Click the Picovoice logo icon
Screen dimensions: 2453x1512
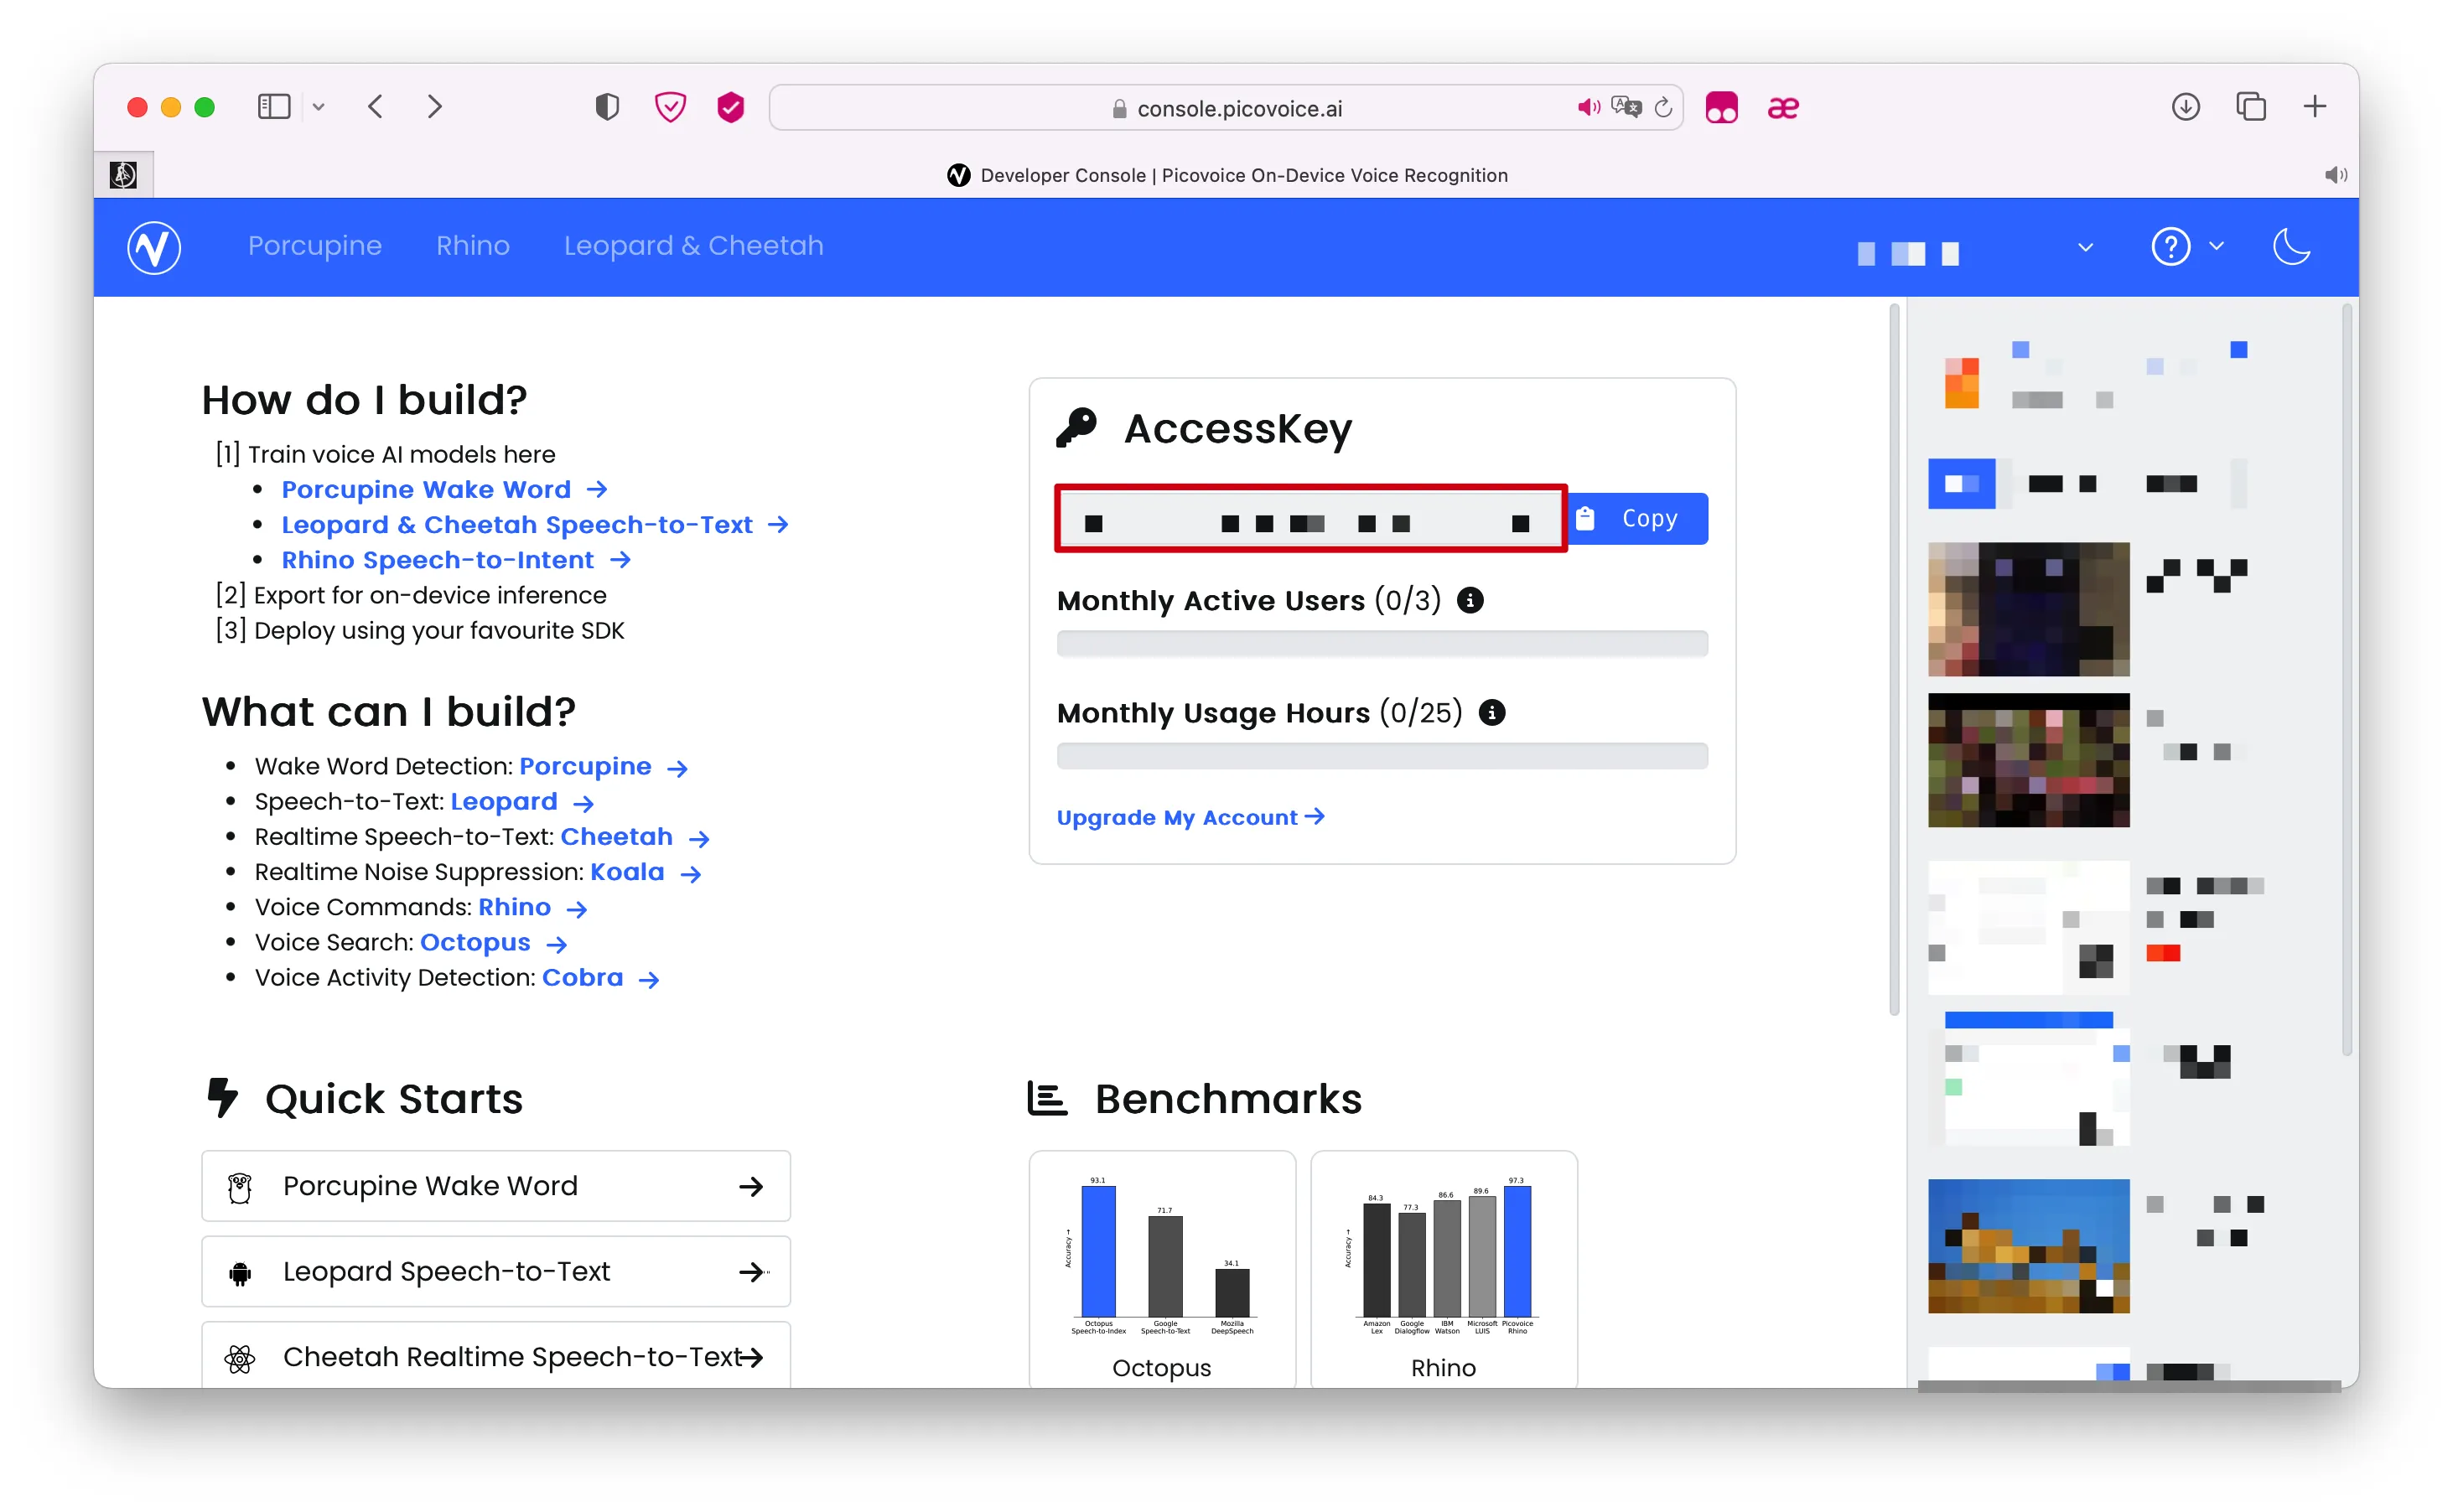point(154,247)
